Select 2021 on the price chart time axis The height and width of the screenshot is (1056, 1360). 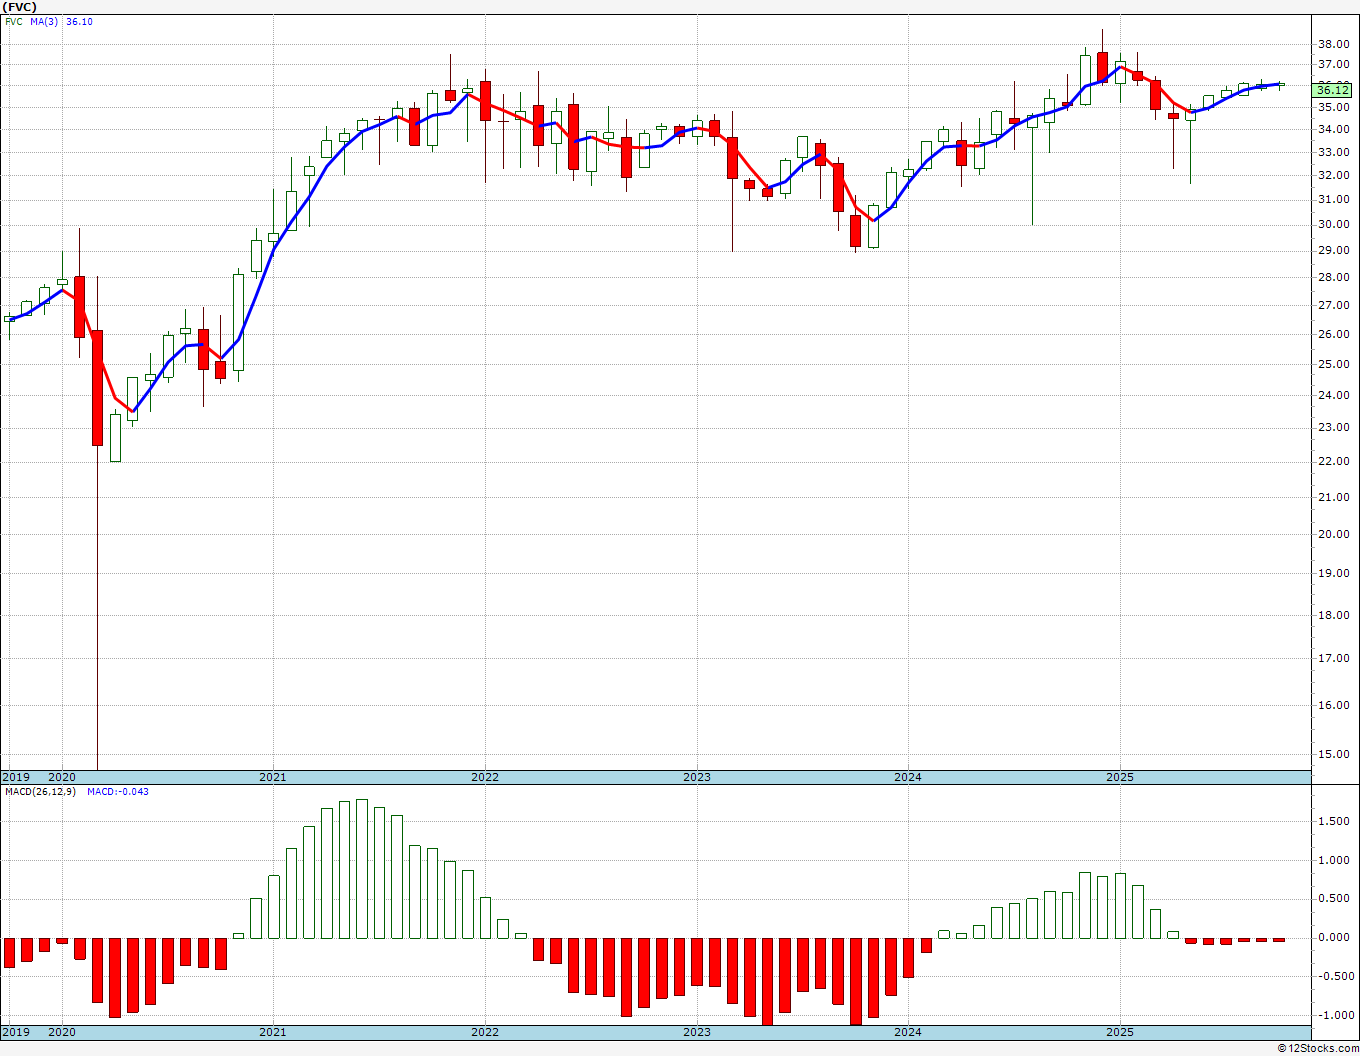coord(273,777)
